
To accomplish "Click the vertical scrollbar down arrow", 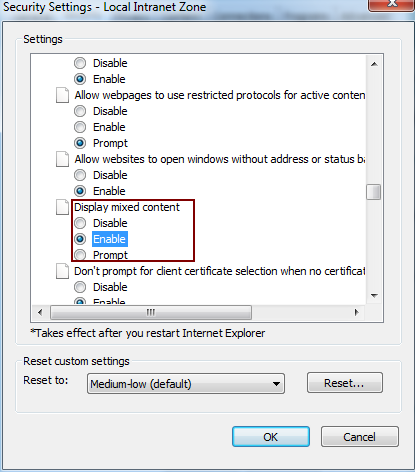I will tap(374, 296).
